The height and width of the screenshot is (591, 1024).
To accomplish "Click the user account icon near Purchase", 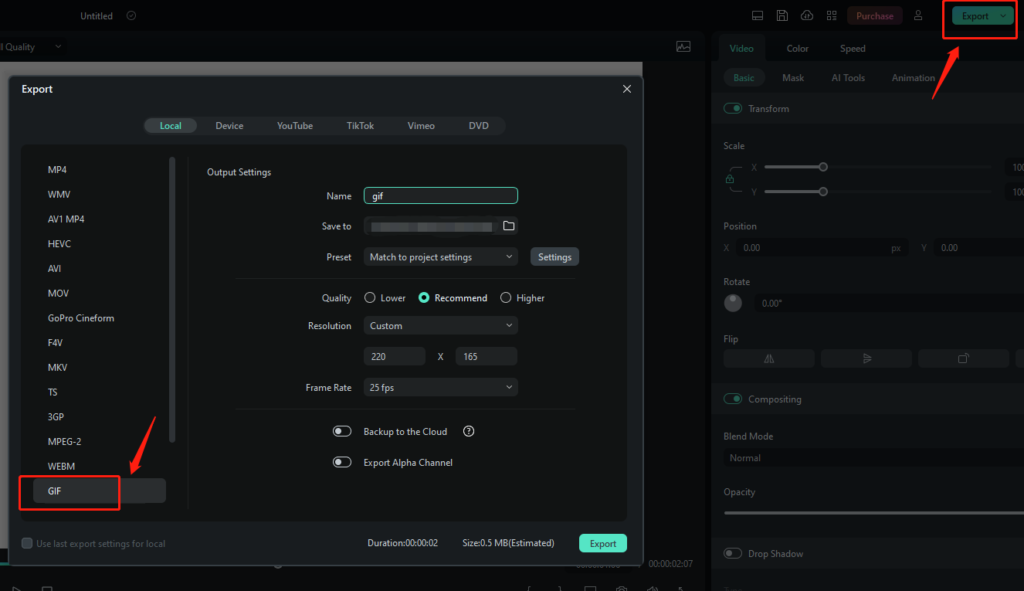I will coord(918,15).
